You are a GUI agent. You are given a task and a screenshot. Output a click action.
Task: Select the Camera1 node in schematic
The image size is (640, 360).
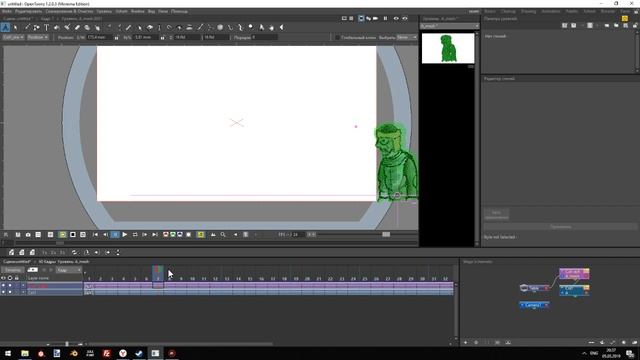(x=534, y=305)
